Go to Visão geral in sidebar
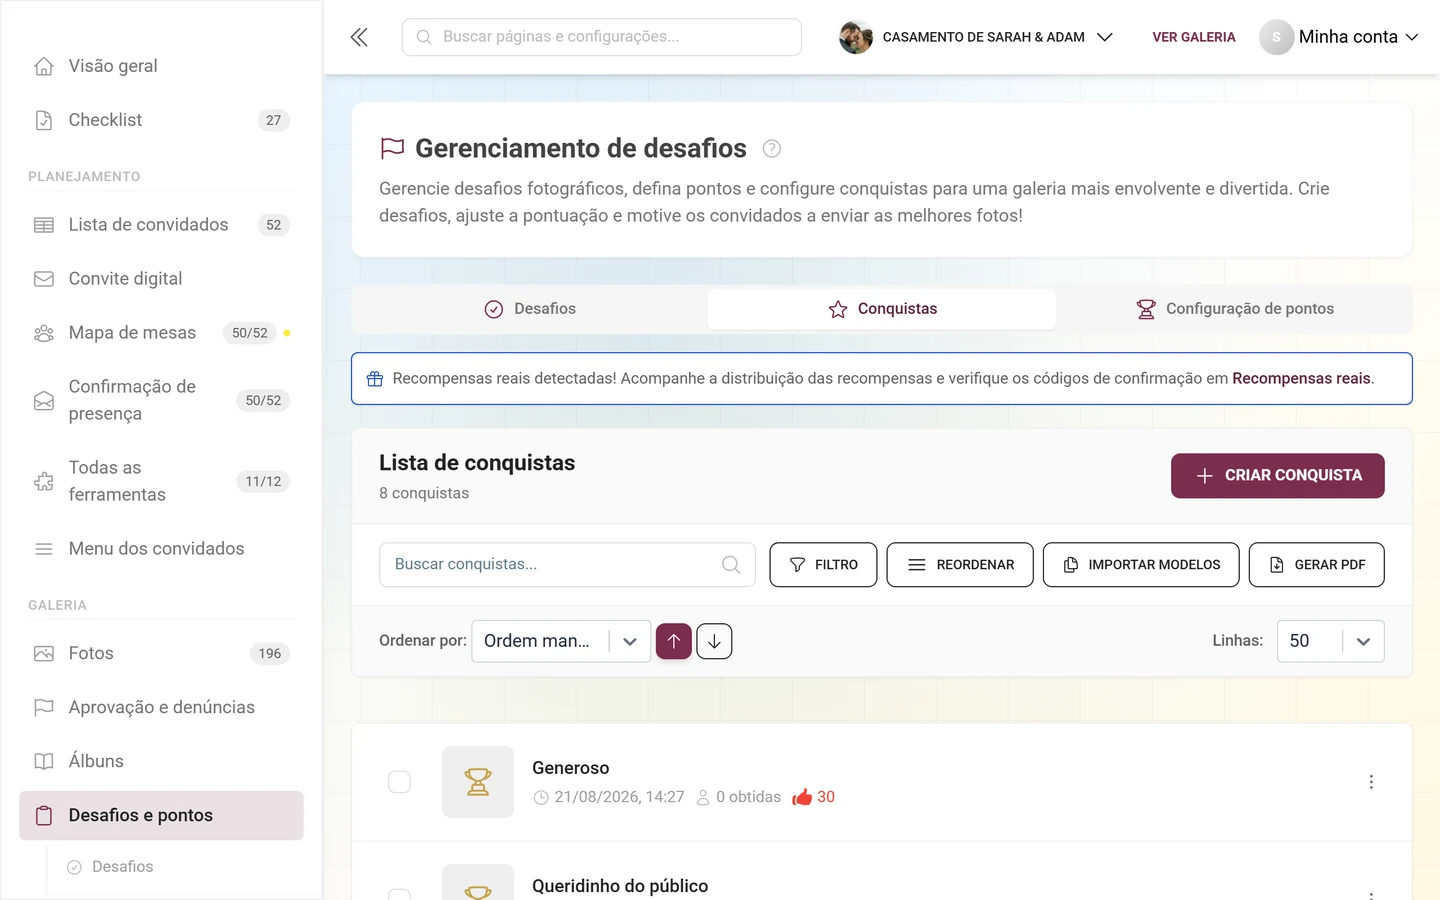 (161, 66)
